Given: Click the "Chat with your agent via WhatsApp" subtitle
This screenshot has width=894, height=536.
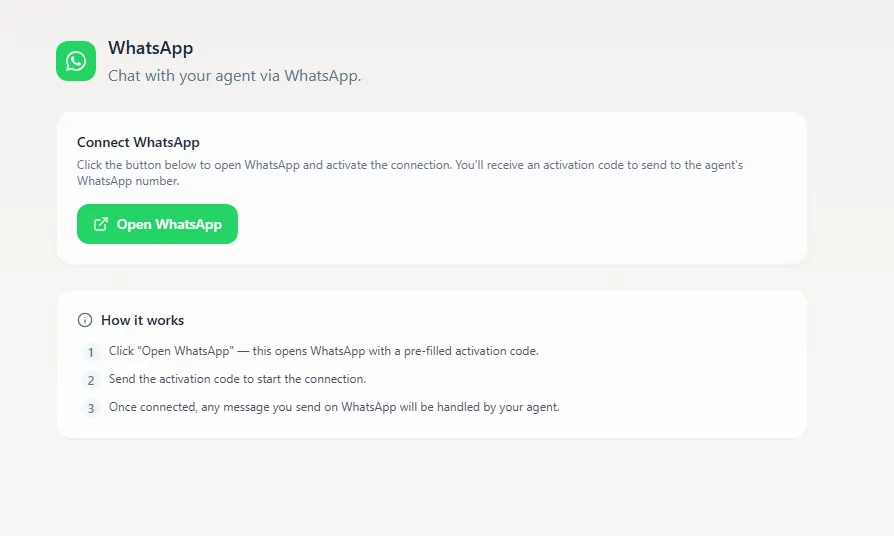Looking at the screenshot, I should tap(234, 75).
